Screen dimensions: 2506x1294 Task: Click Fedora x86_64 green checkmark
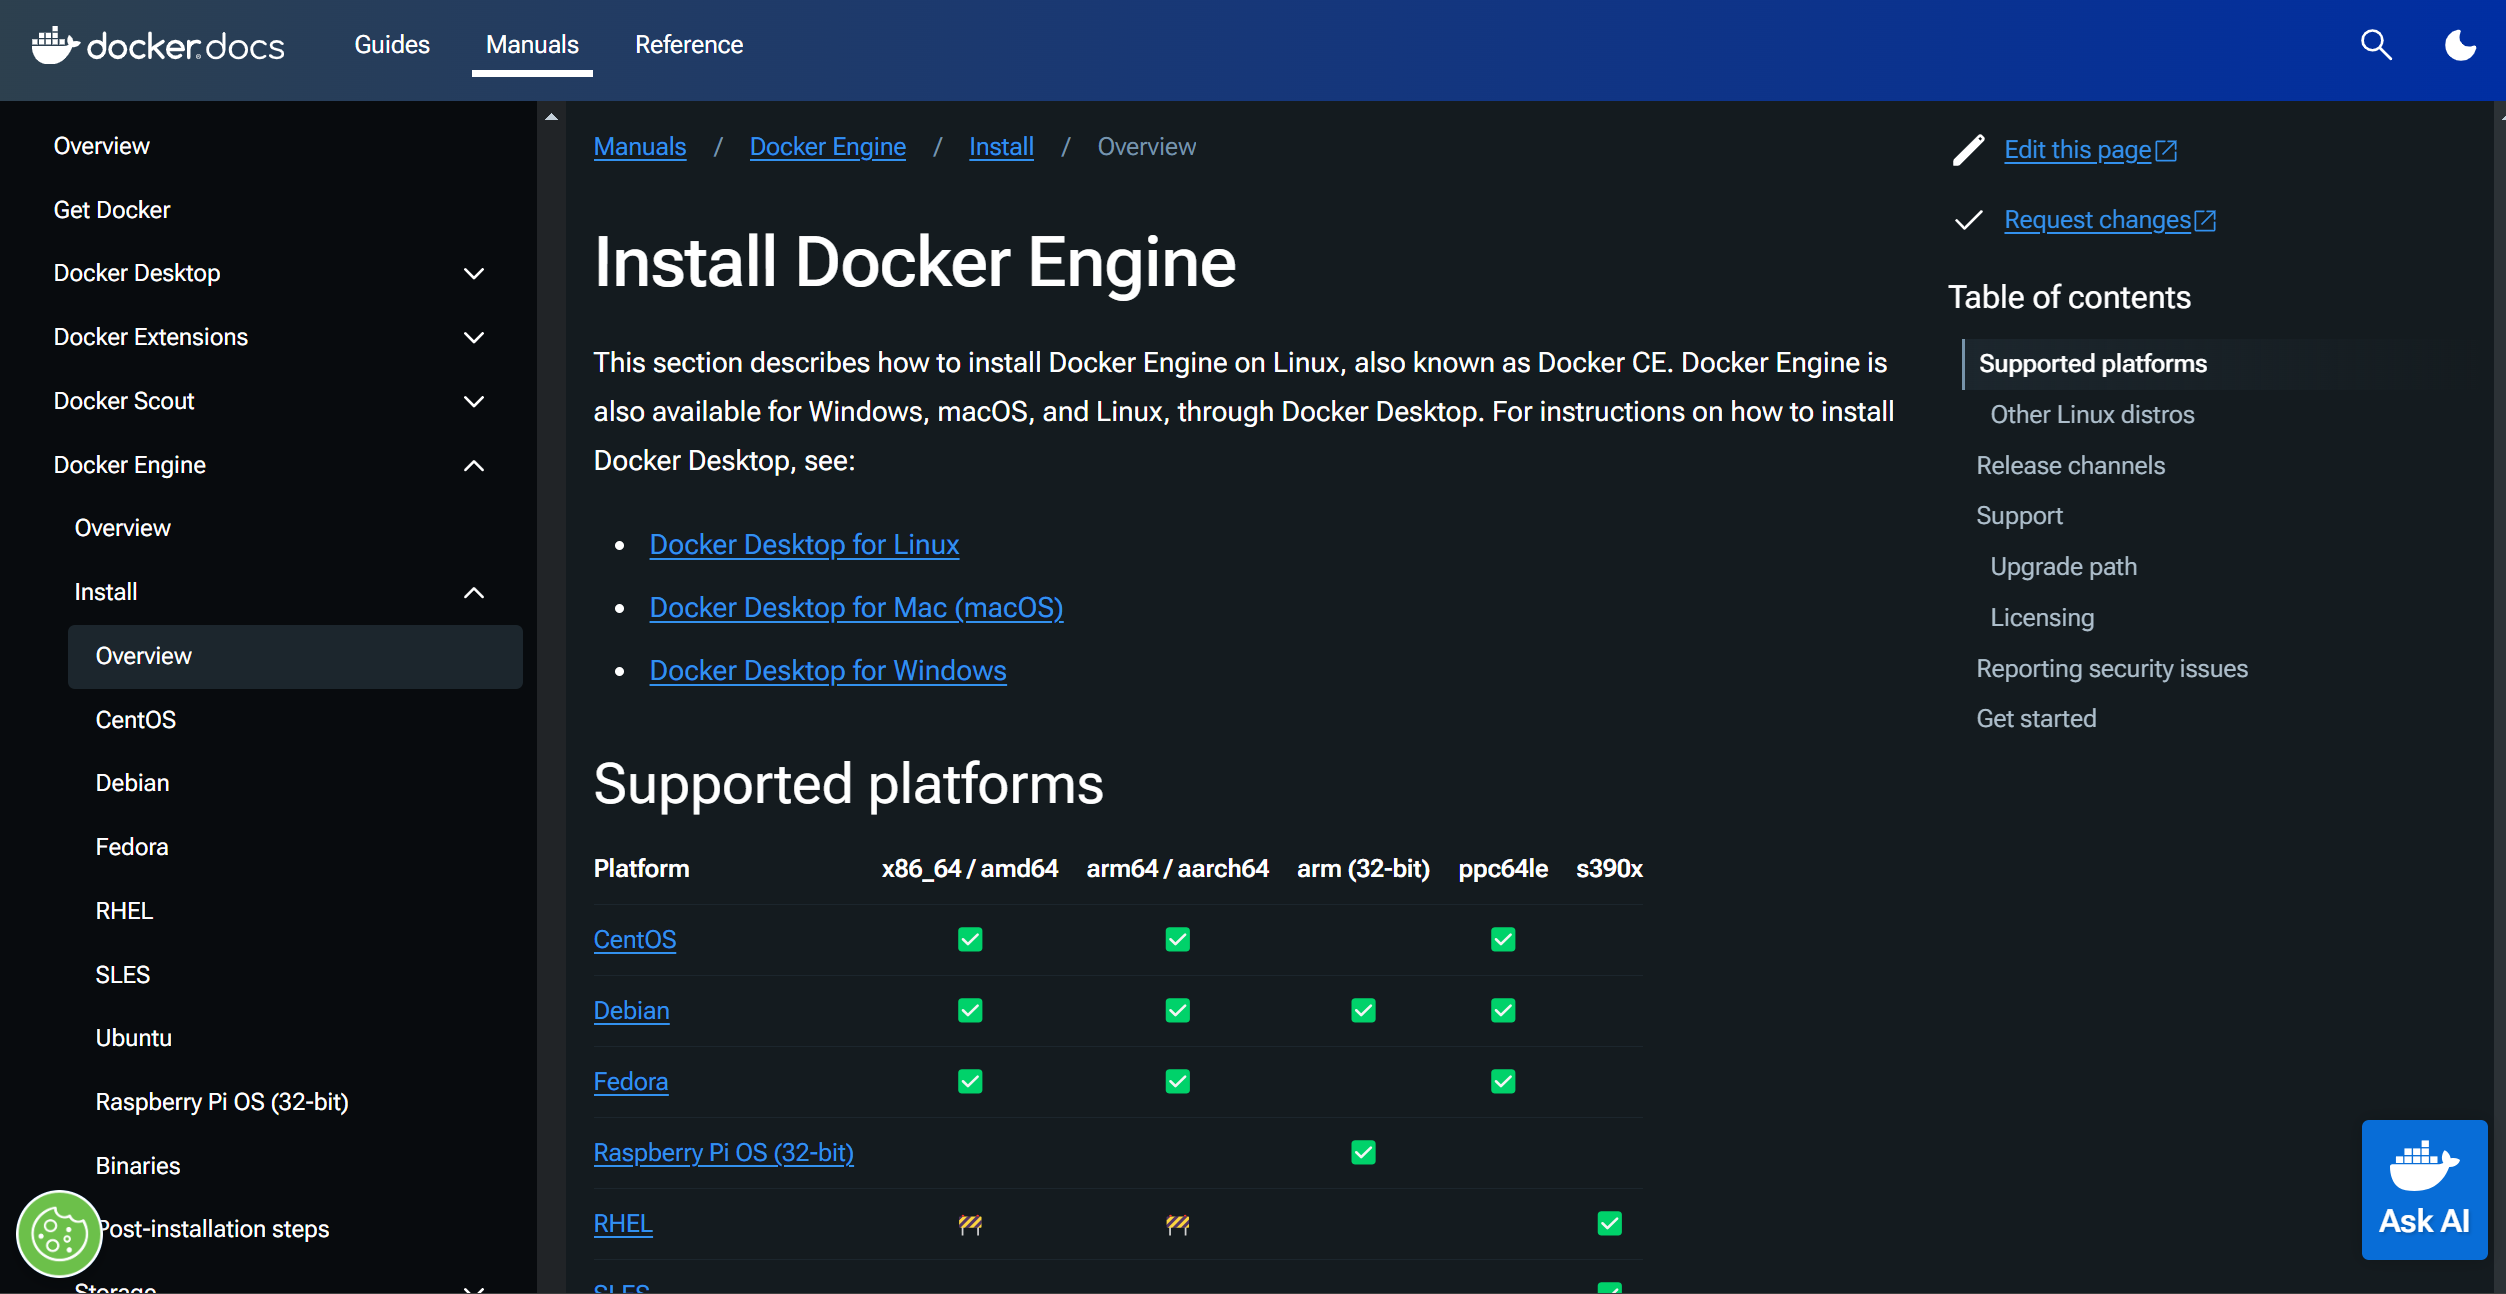coord(970,1081)
